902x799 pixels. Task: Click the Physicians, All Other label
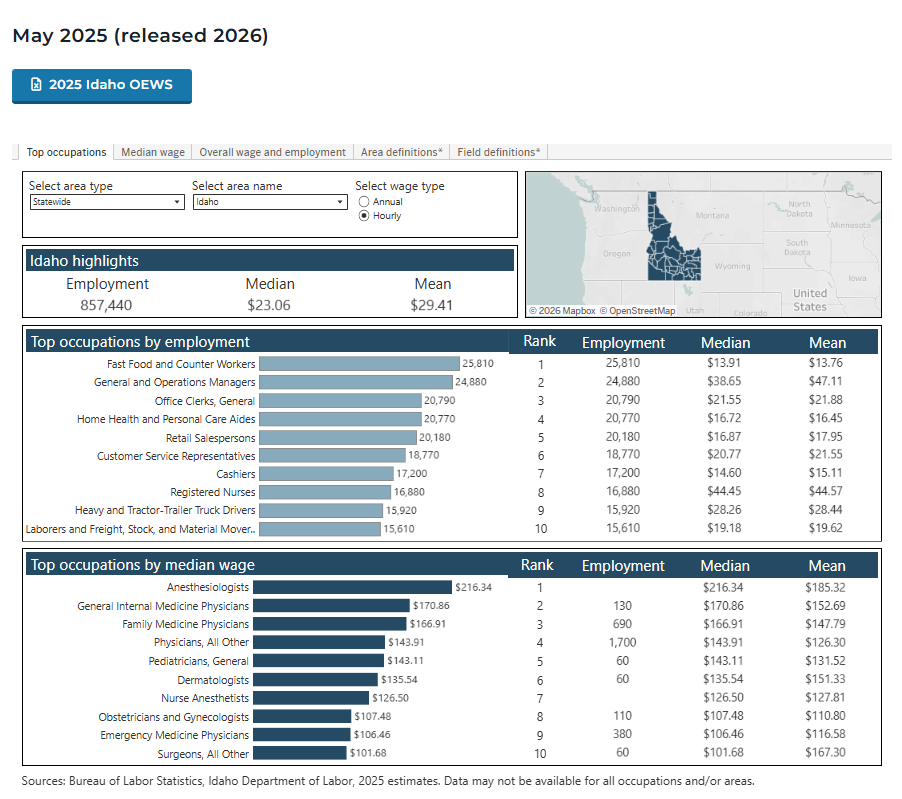(x=201, y=643)
